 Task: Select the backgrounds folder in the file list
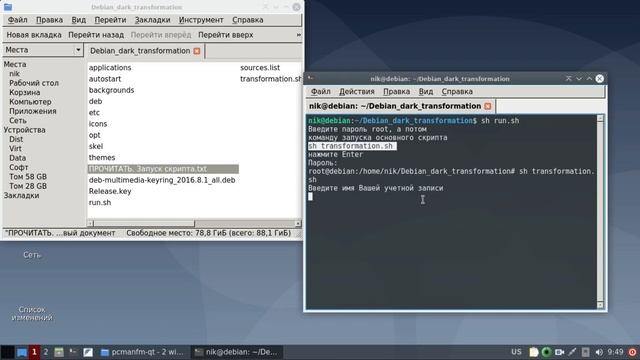(x=111, y=90)
